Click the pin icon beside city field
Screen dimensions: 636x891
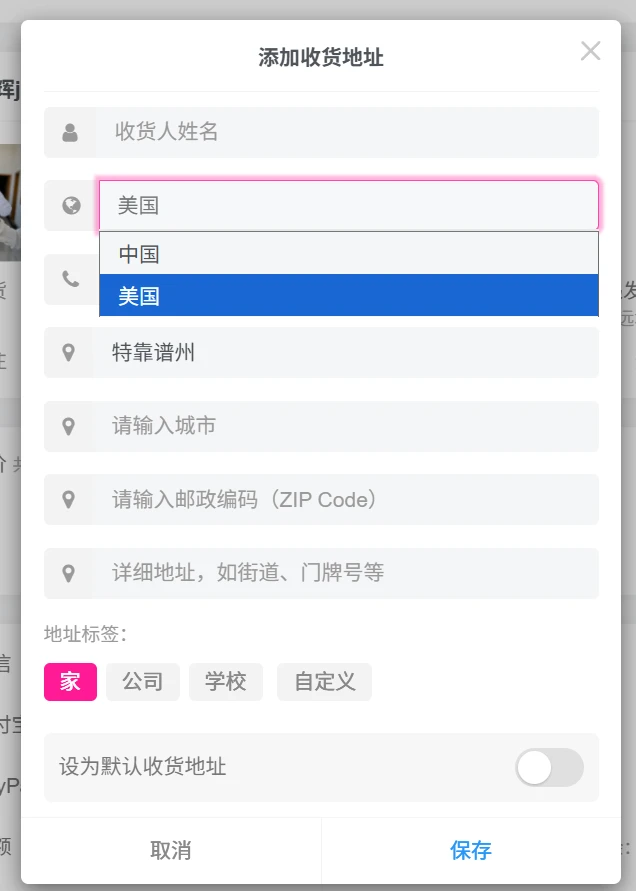pos(69,426)
